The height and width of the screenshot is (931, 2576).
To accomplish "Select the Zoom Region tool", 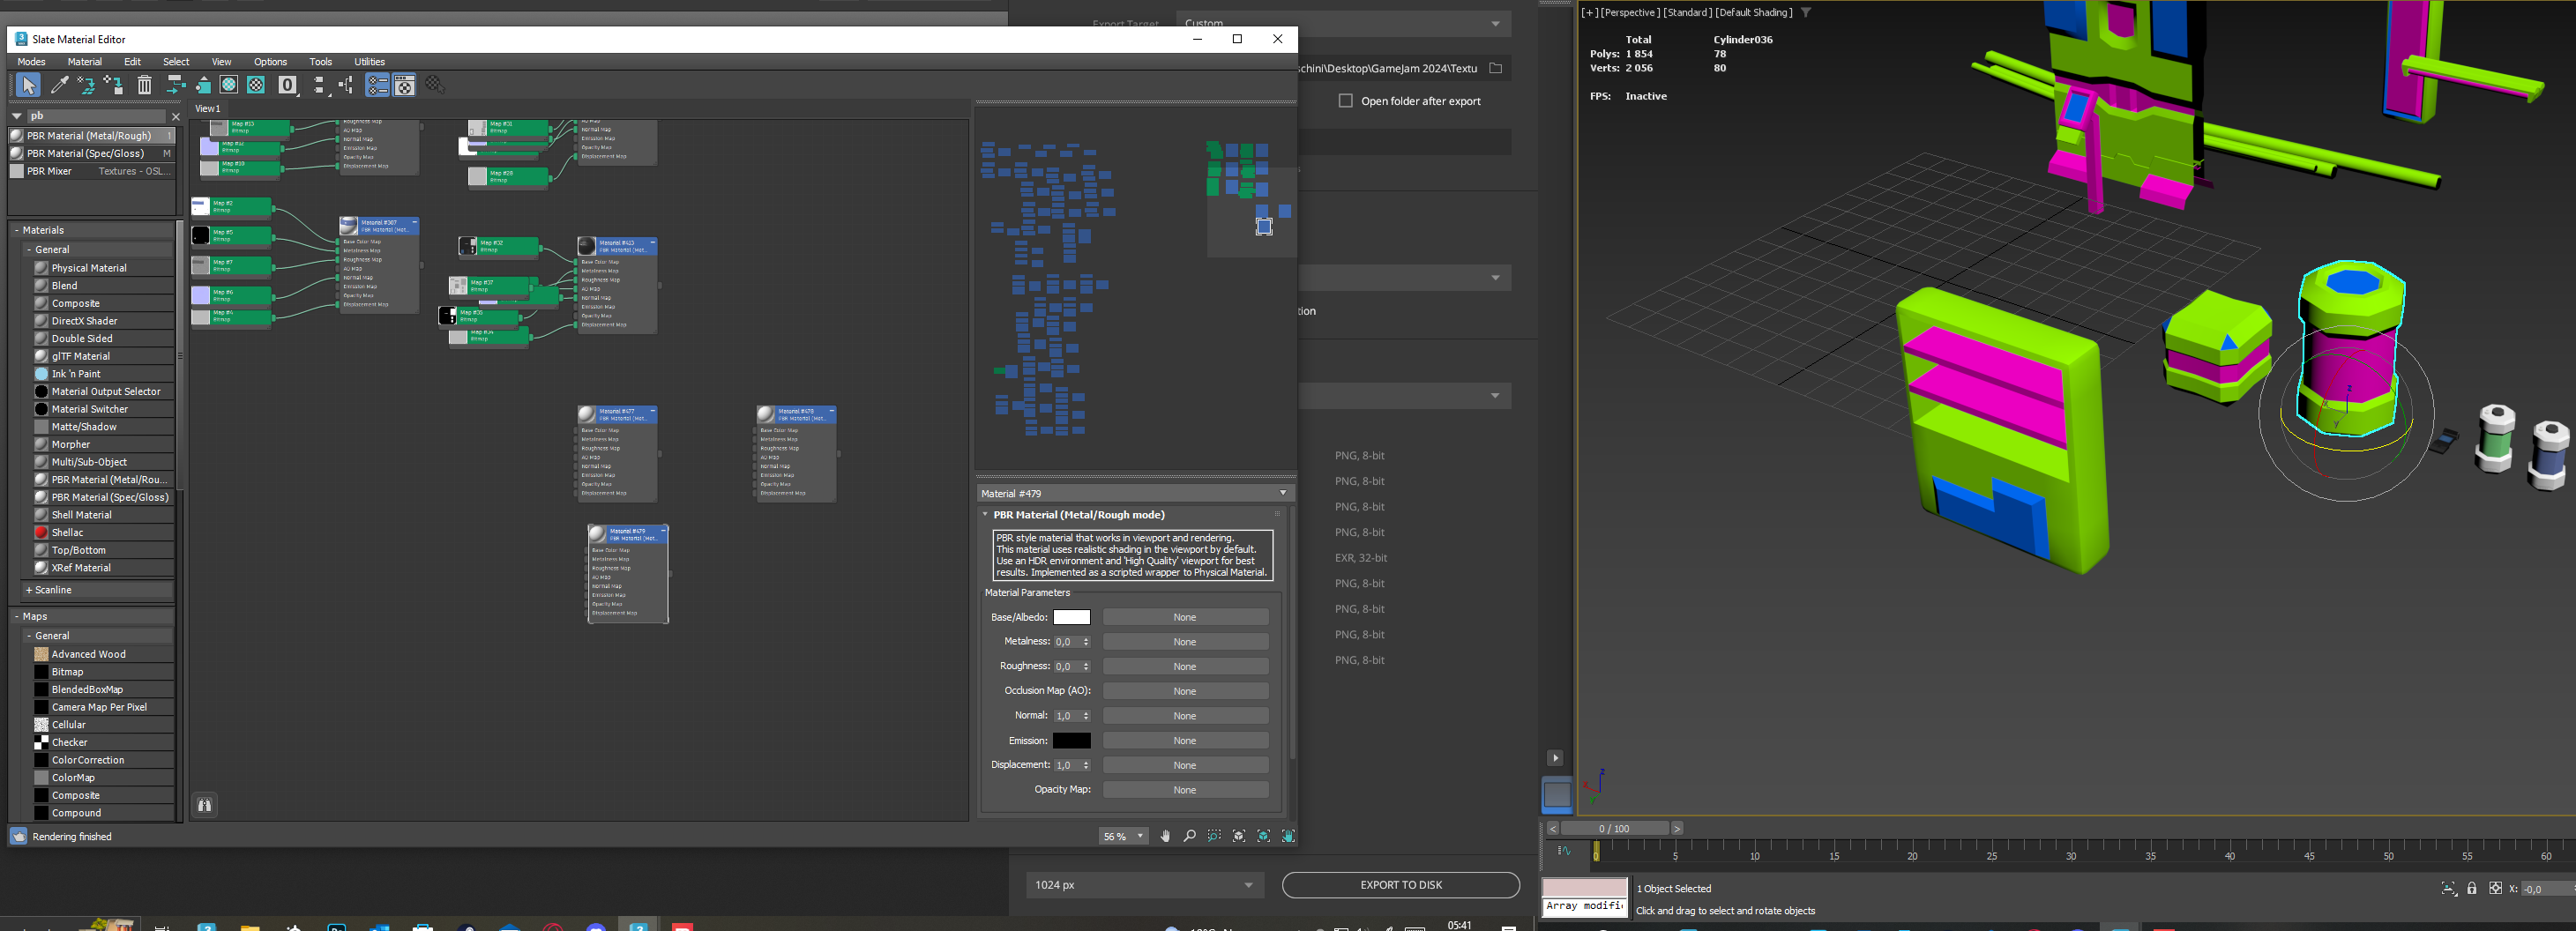I will (1214, 836).
